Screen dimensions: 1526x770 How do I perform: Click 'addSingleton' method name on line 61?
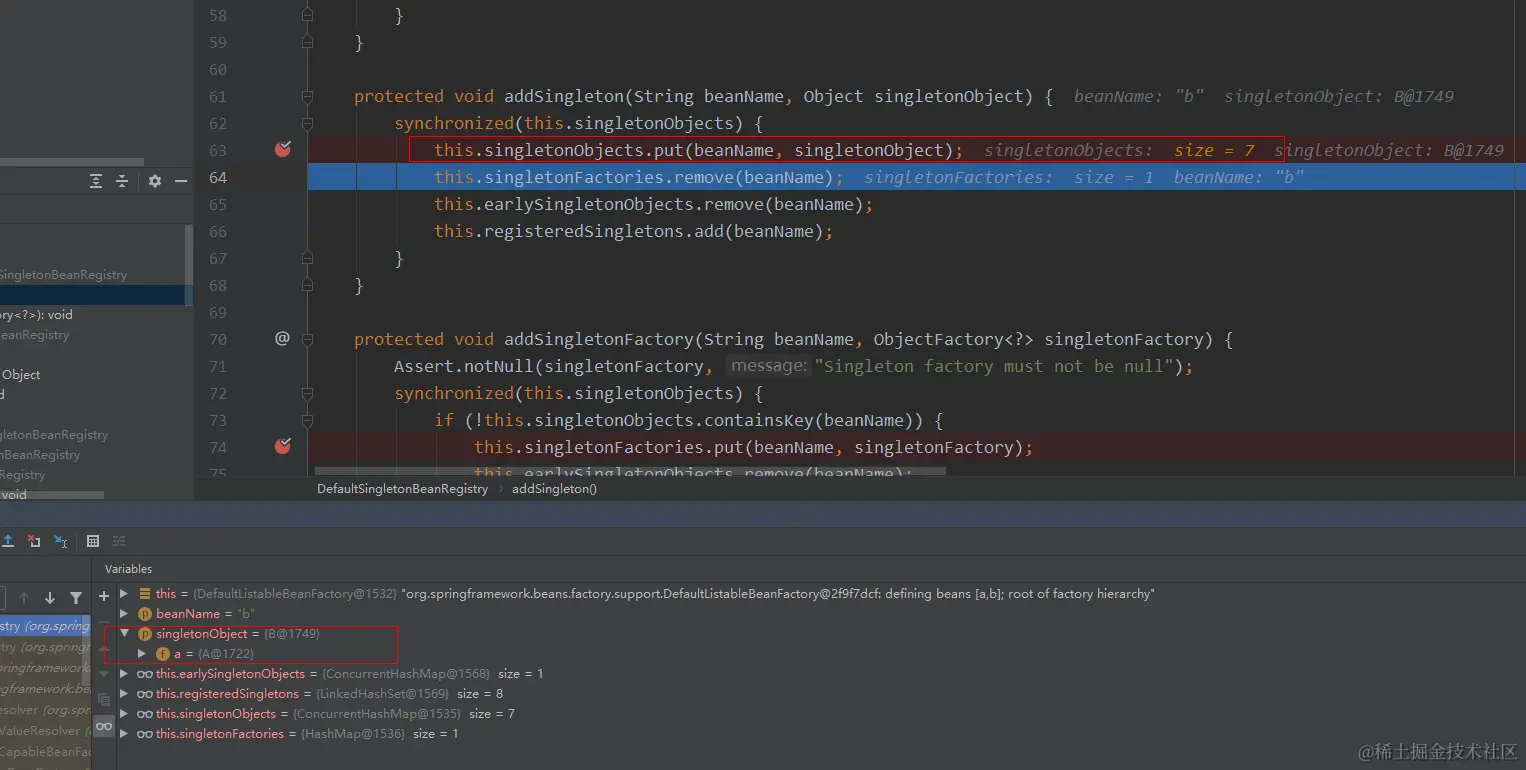tap(564, 97)
